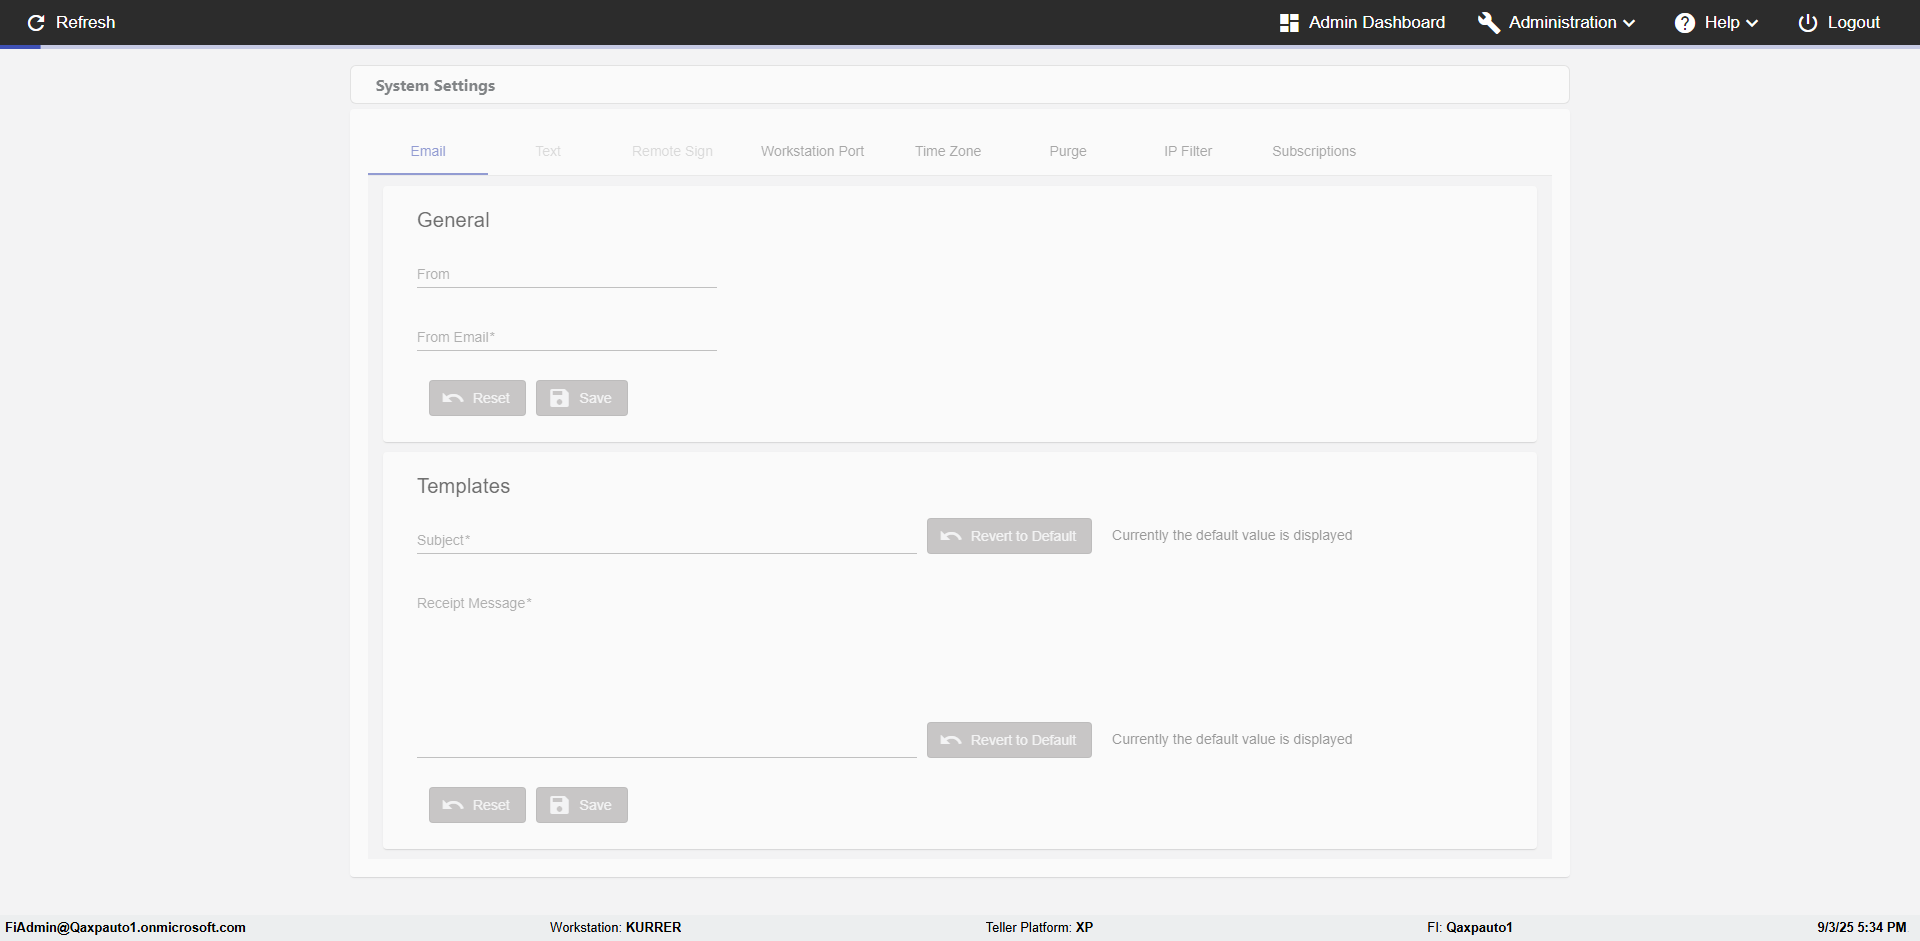The height and width of the screenshot is (941, 1920).
Task: Click default value note next to Receipt Message
Action: click(x=1232, y=740)
